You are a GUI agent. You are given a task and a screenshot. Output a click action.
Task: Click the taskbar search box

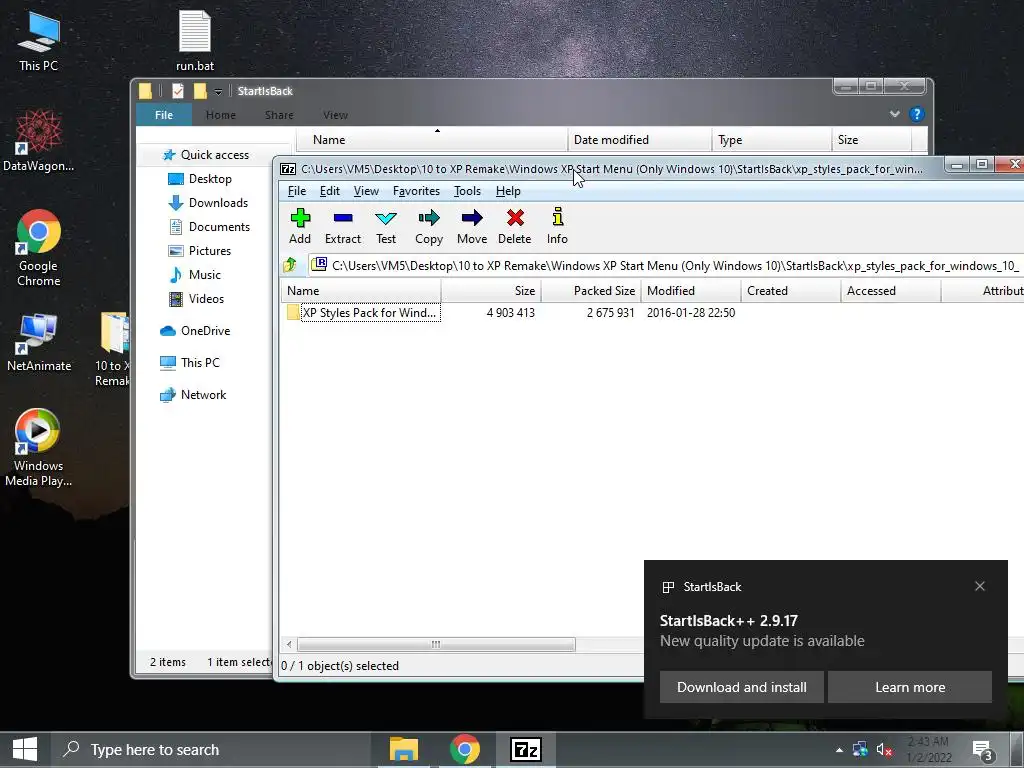[x=210, y=750]
